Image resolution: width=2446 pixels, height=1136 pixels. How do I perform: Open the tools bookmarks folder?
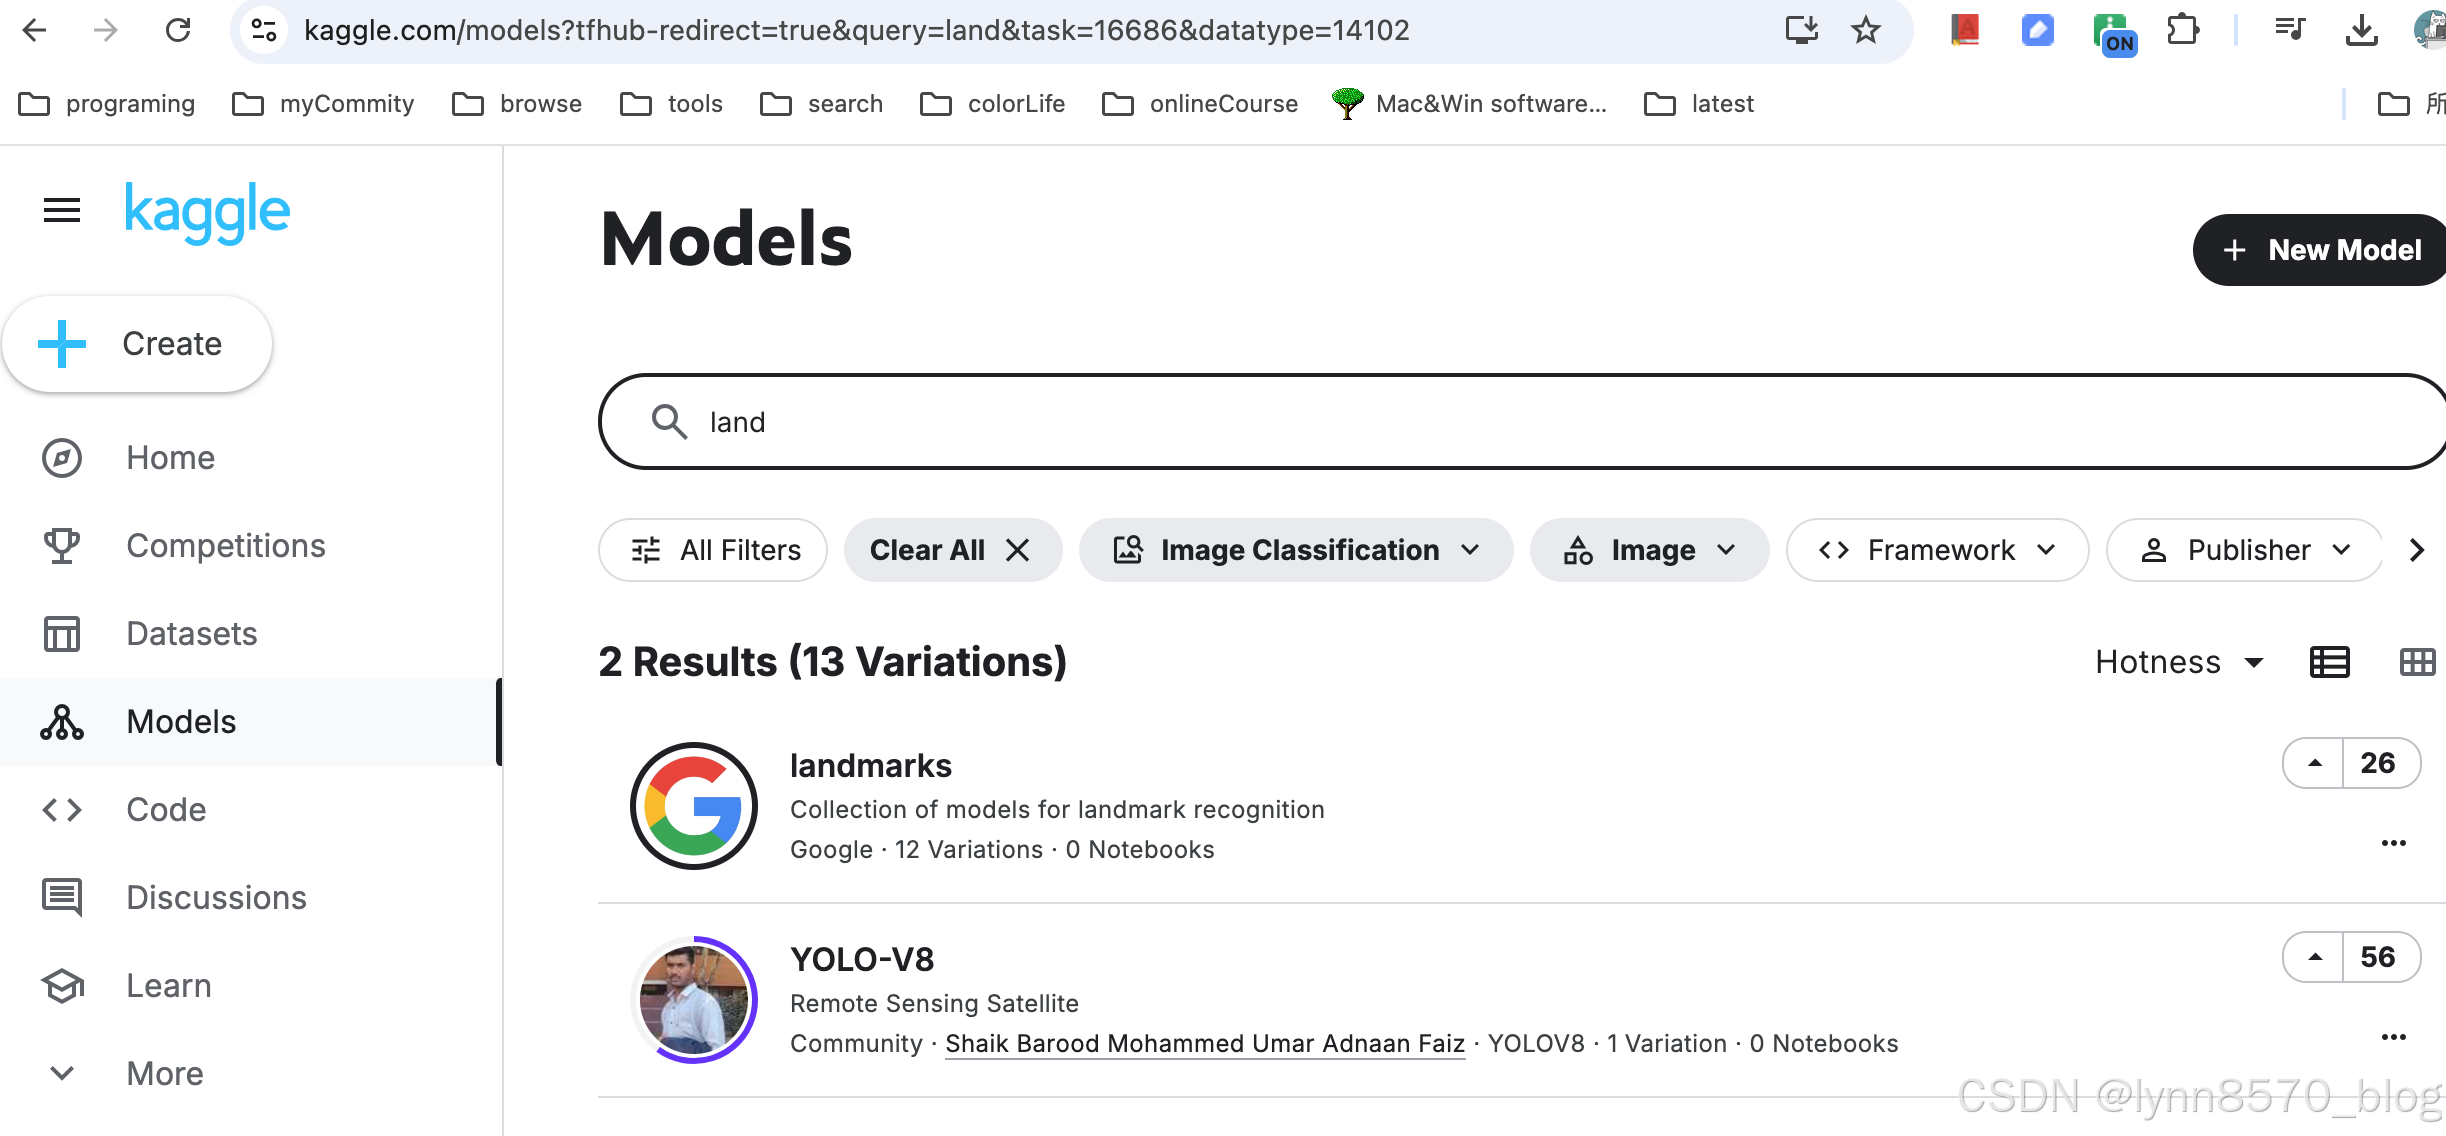[671, 104]
